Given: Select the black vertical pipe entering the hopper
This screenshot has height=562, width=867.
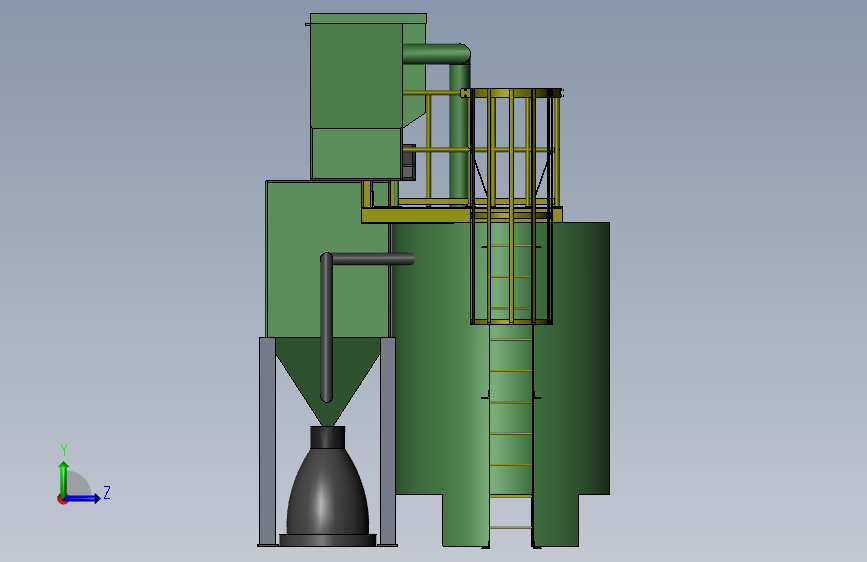Looking at the screenshot, I should point(326,326).
